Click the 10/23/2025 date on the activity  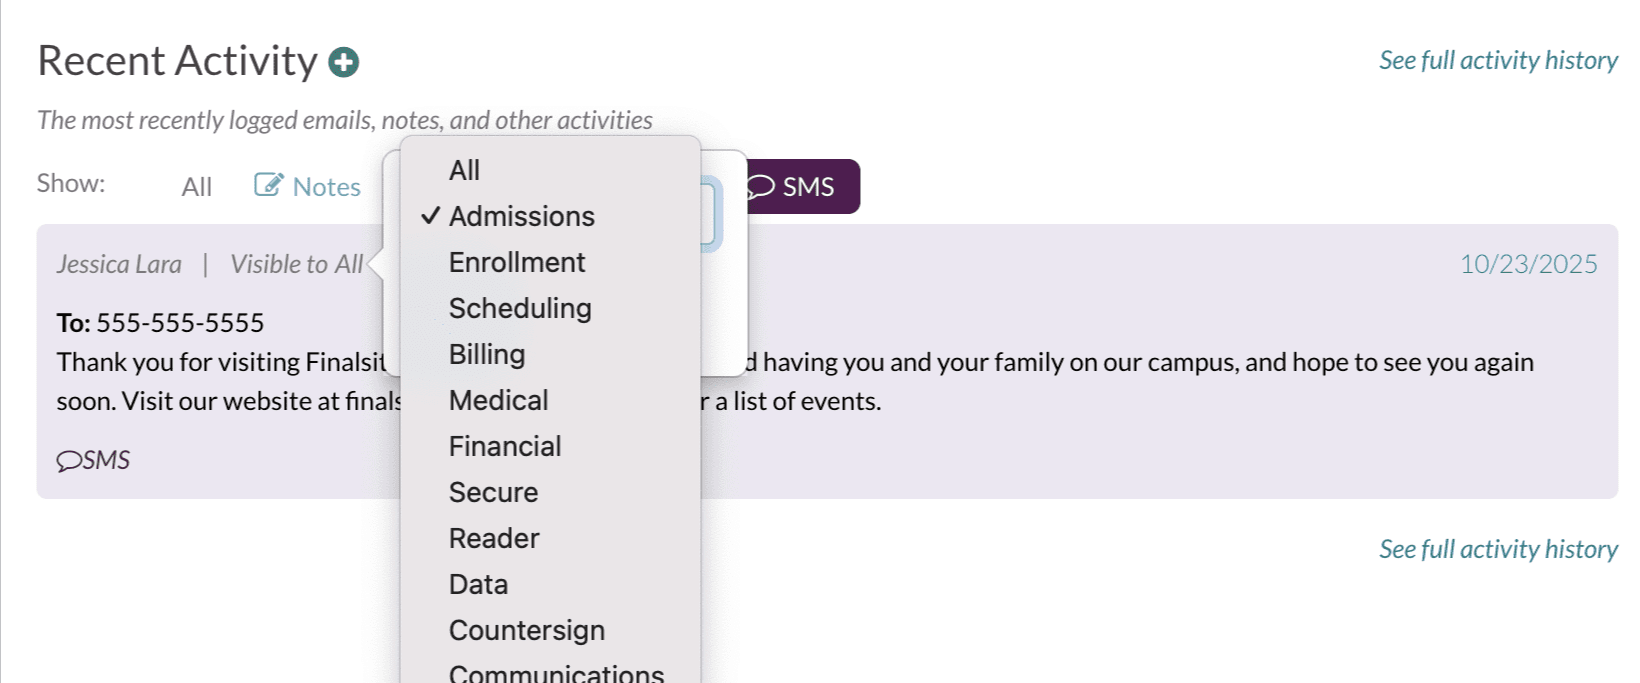[x=1528, y=264]
